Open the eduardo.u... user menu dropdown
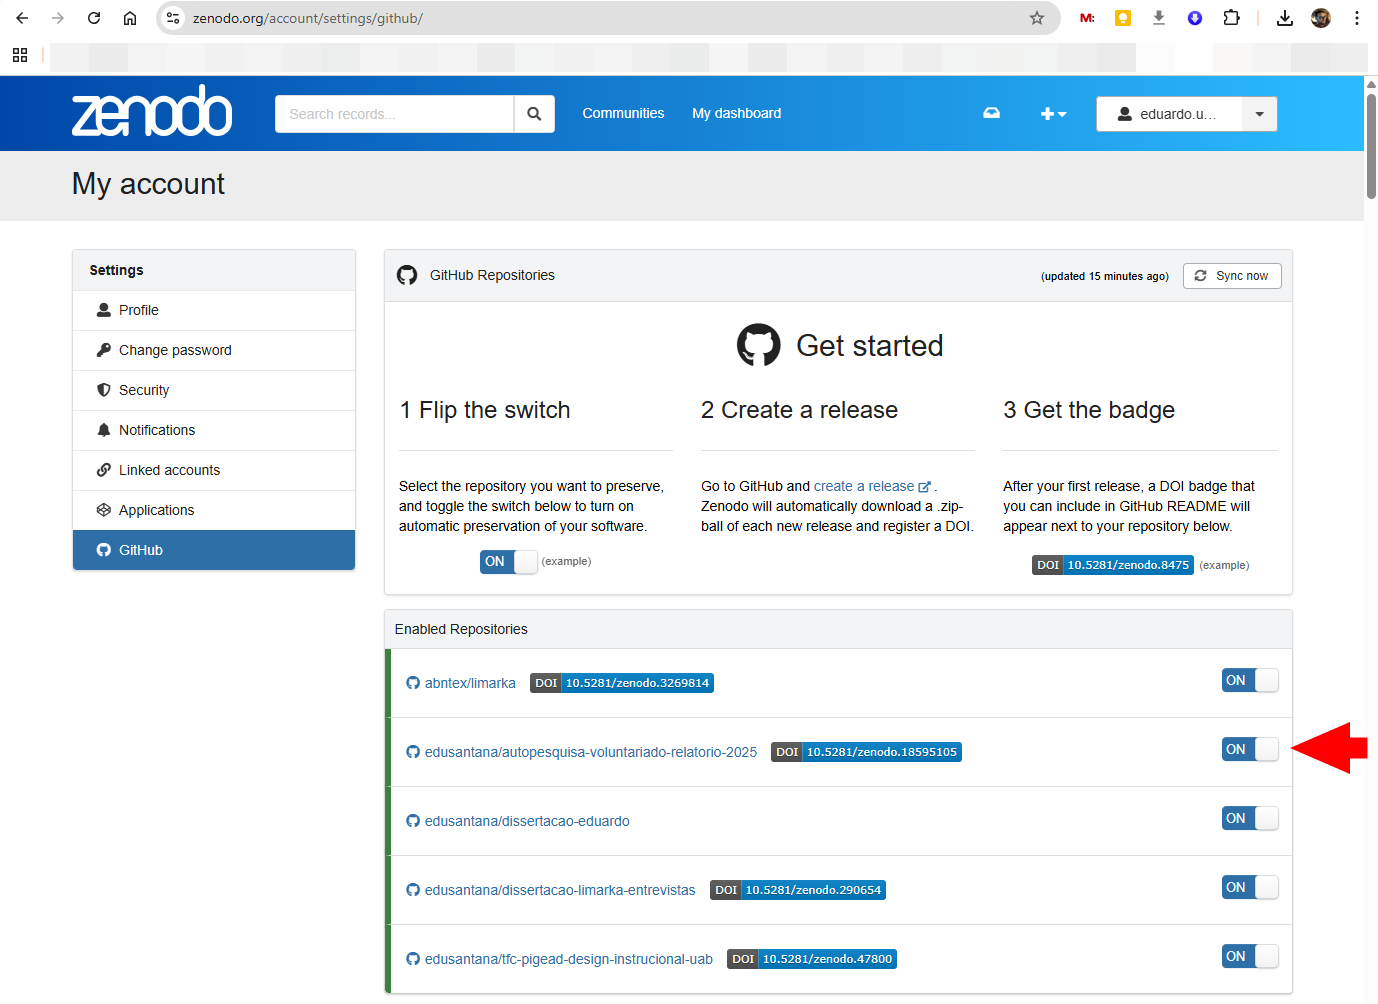1378x1004 pixels. 1169,114
